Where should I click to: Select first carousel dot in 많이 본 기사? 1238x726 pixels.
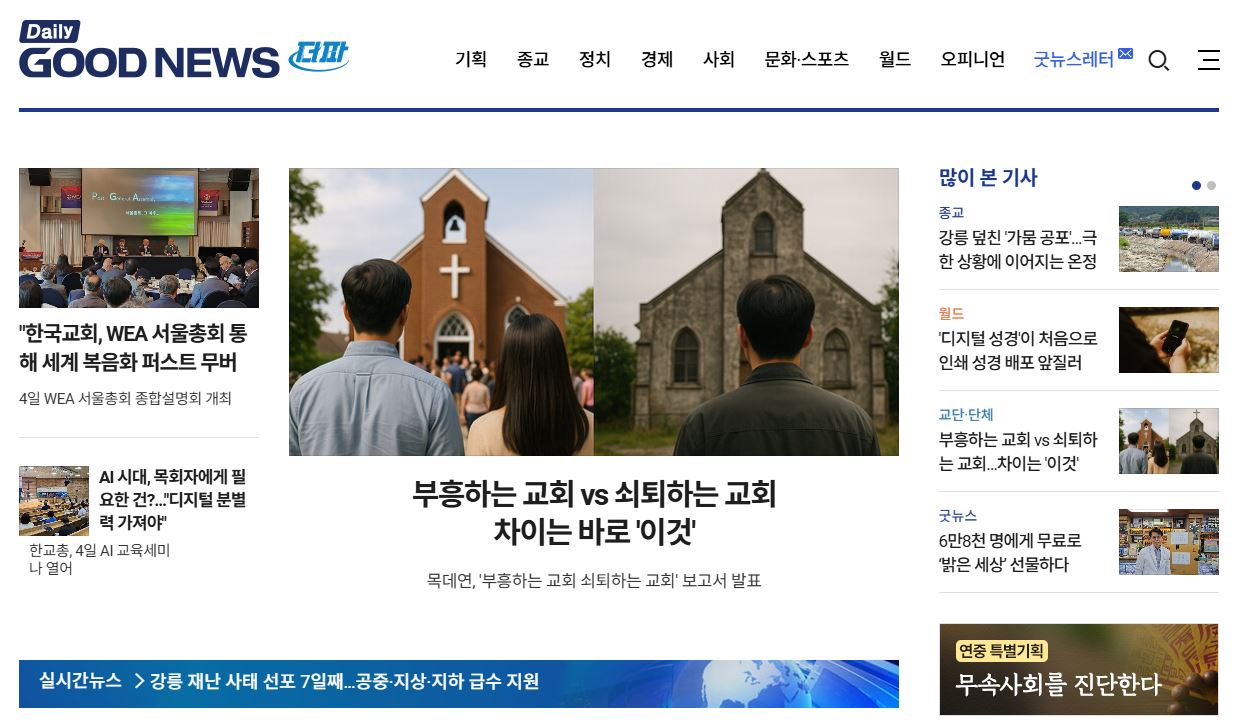(1196, 185)
